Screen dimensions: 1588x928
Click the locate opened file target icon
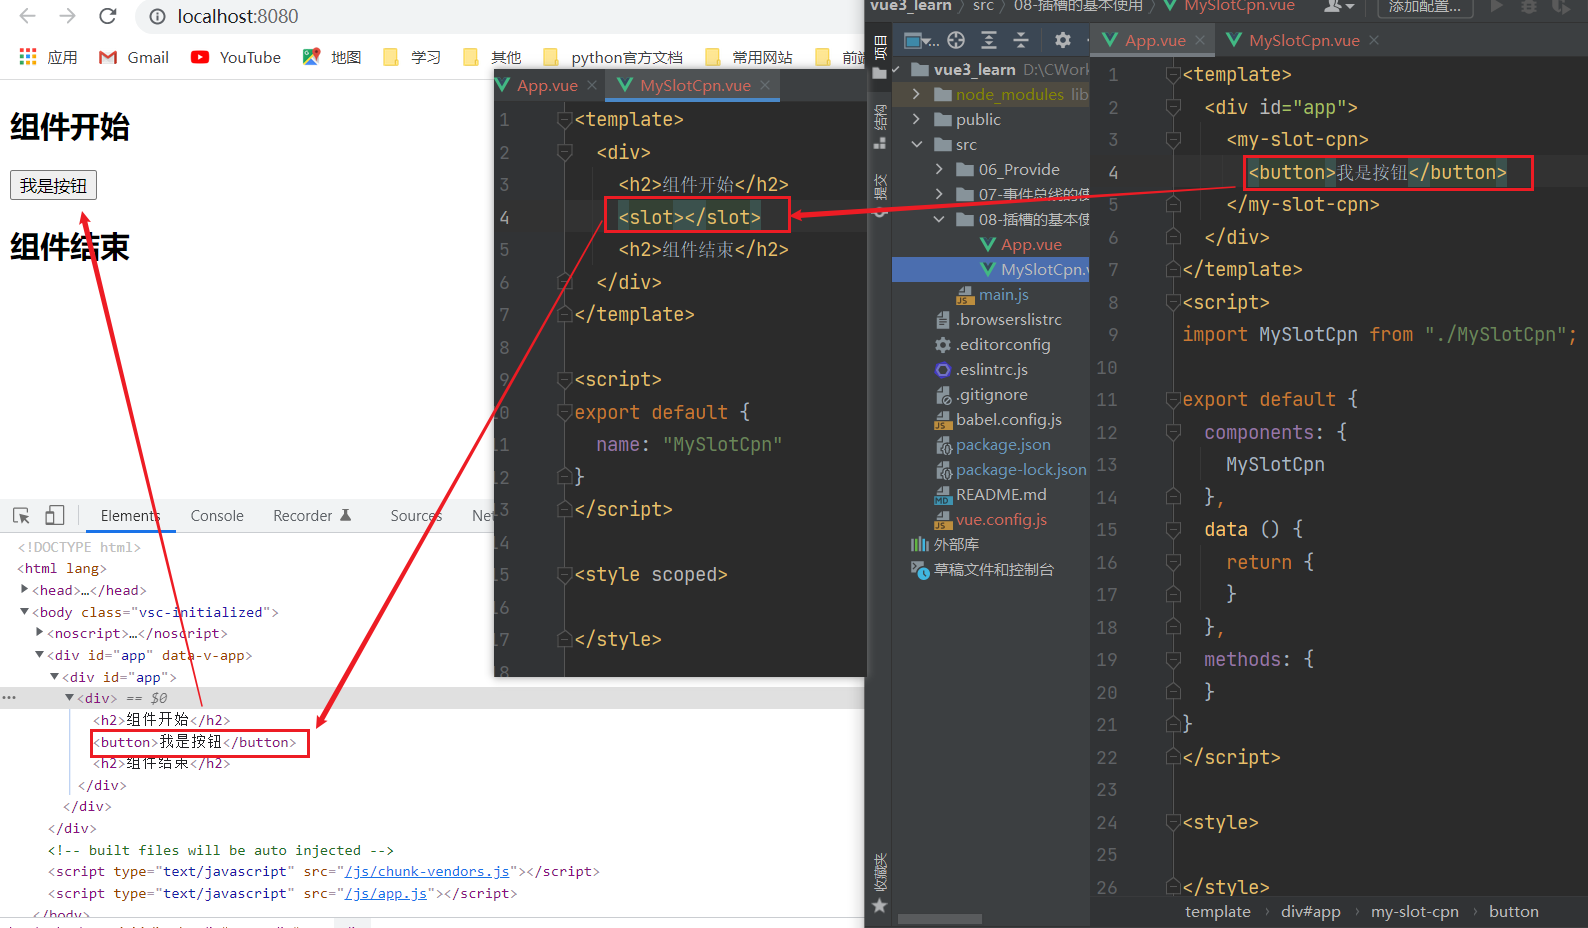[956, 40]
